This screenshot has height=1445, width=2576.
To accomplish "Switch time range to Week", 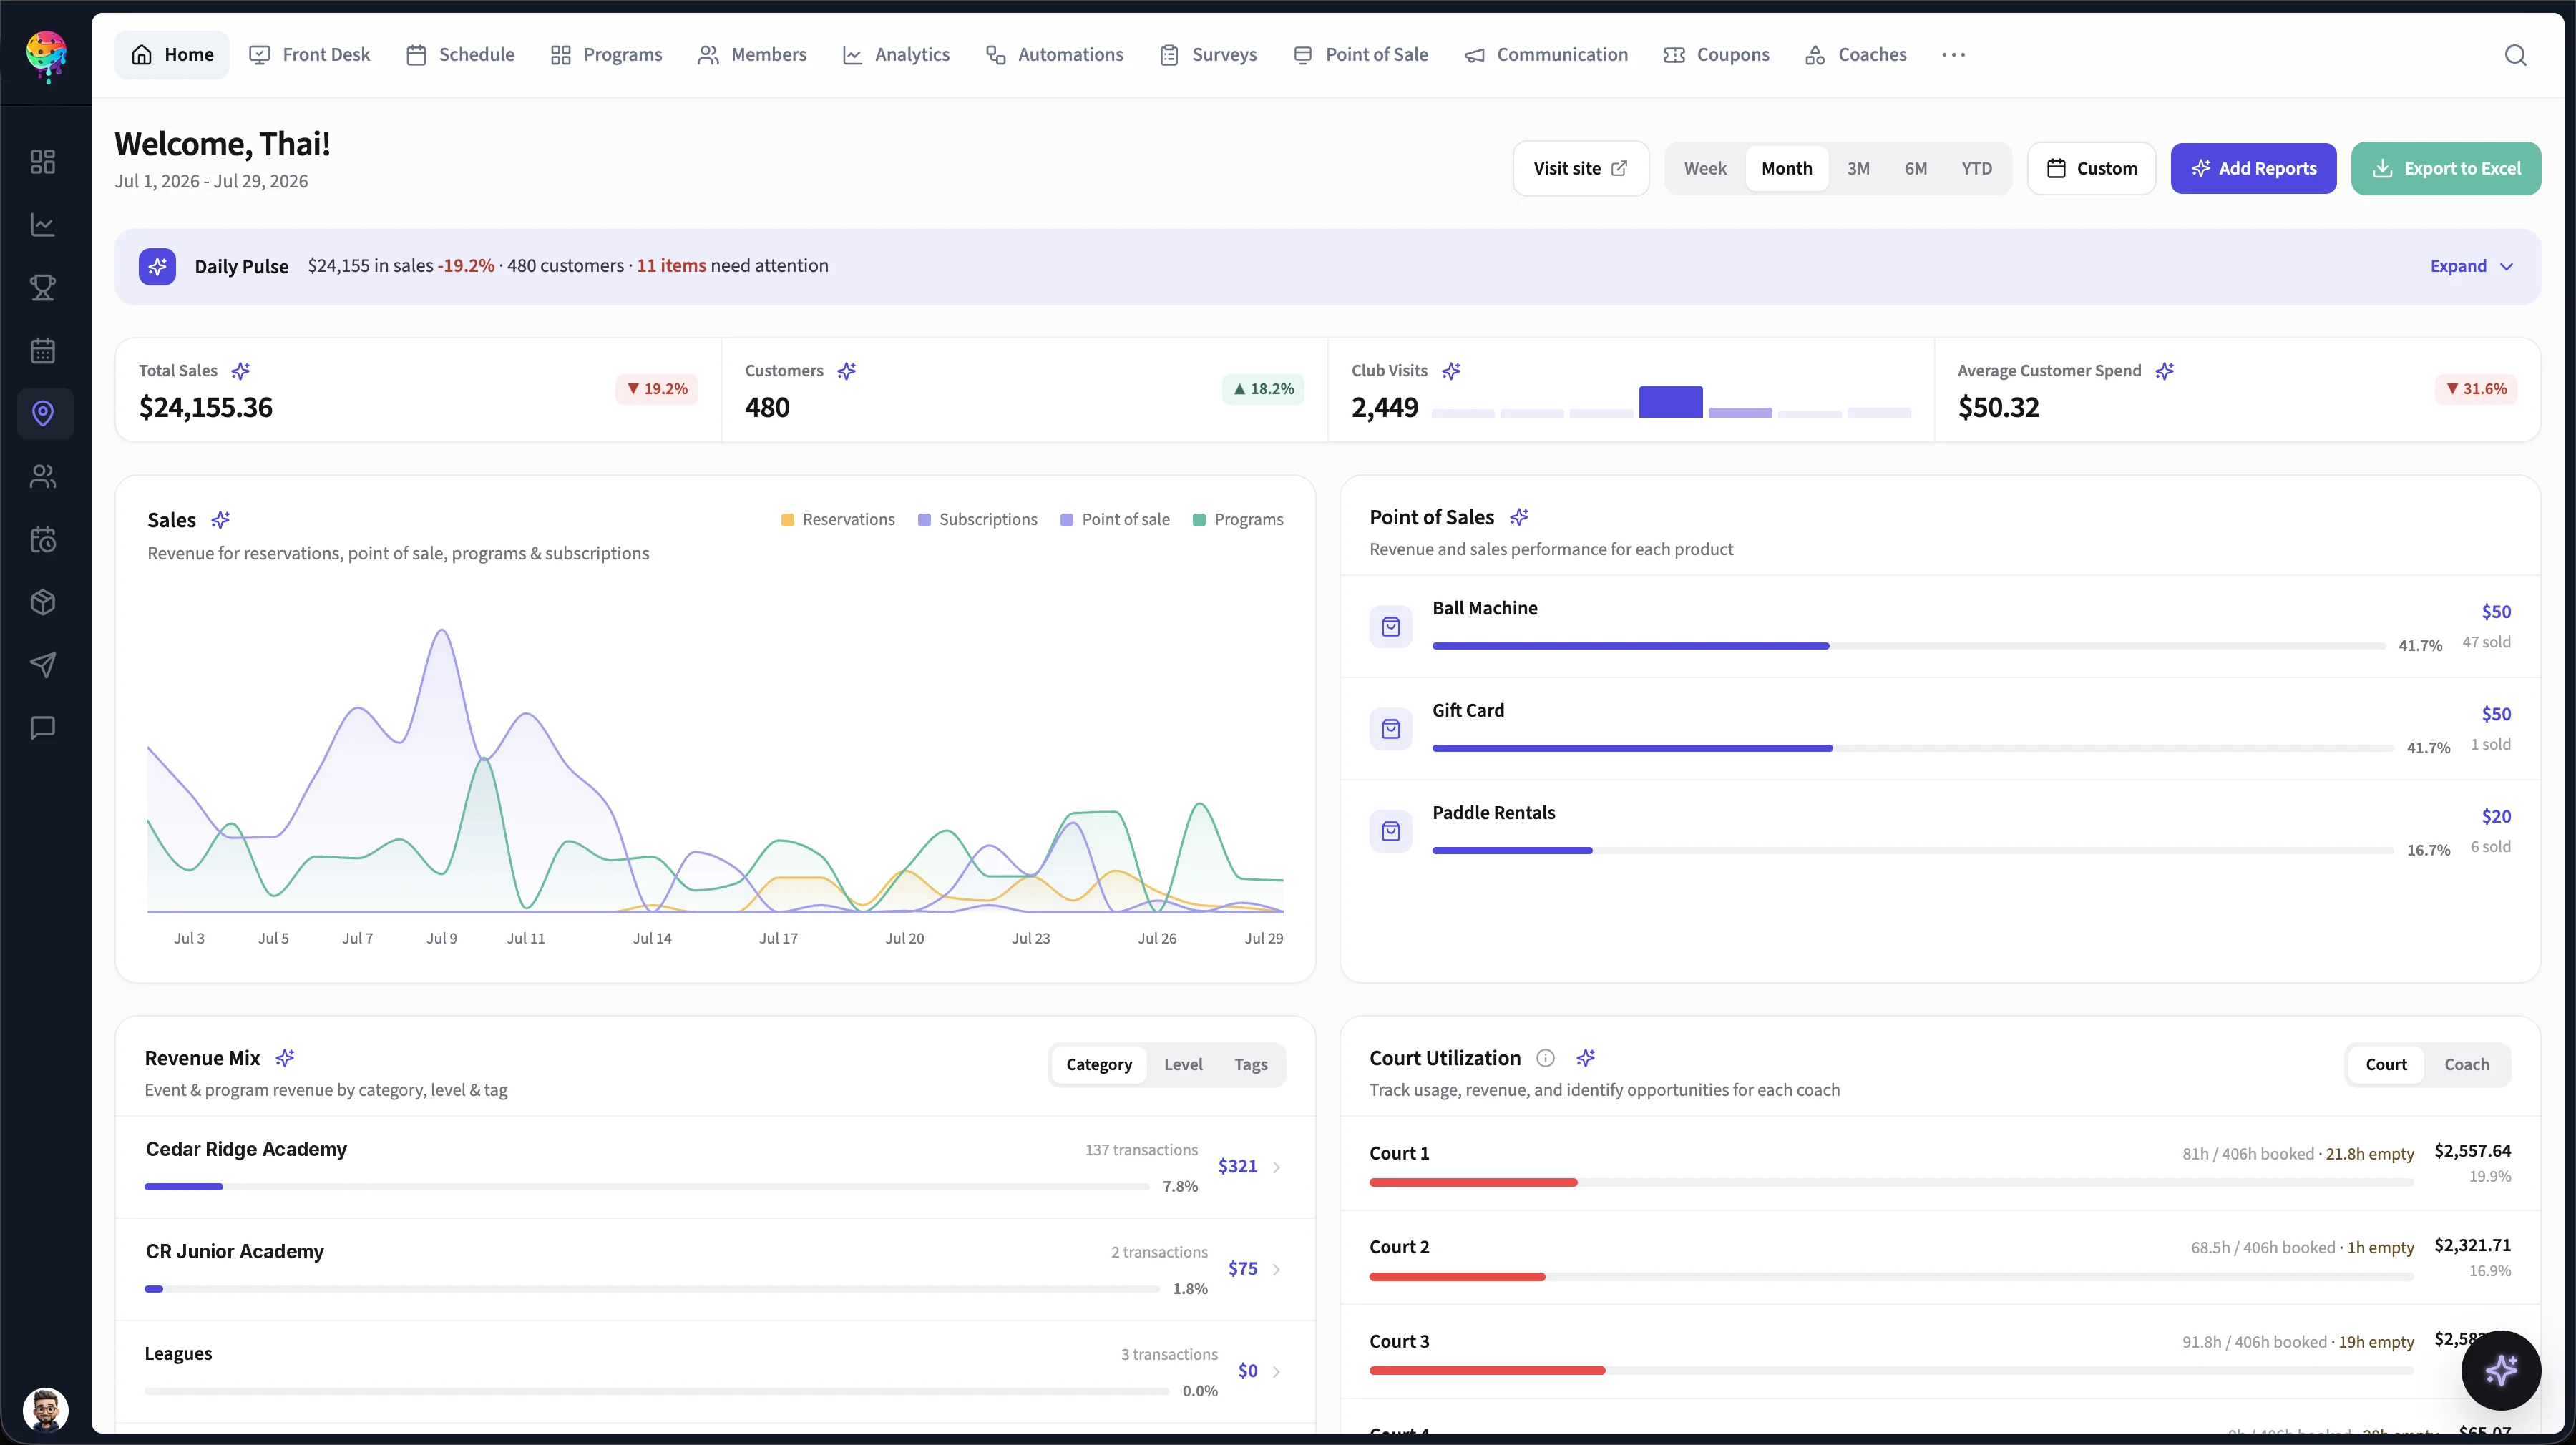I will [x=1705, y=168].
